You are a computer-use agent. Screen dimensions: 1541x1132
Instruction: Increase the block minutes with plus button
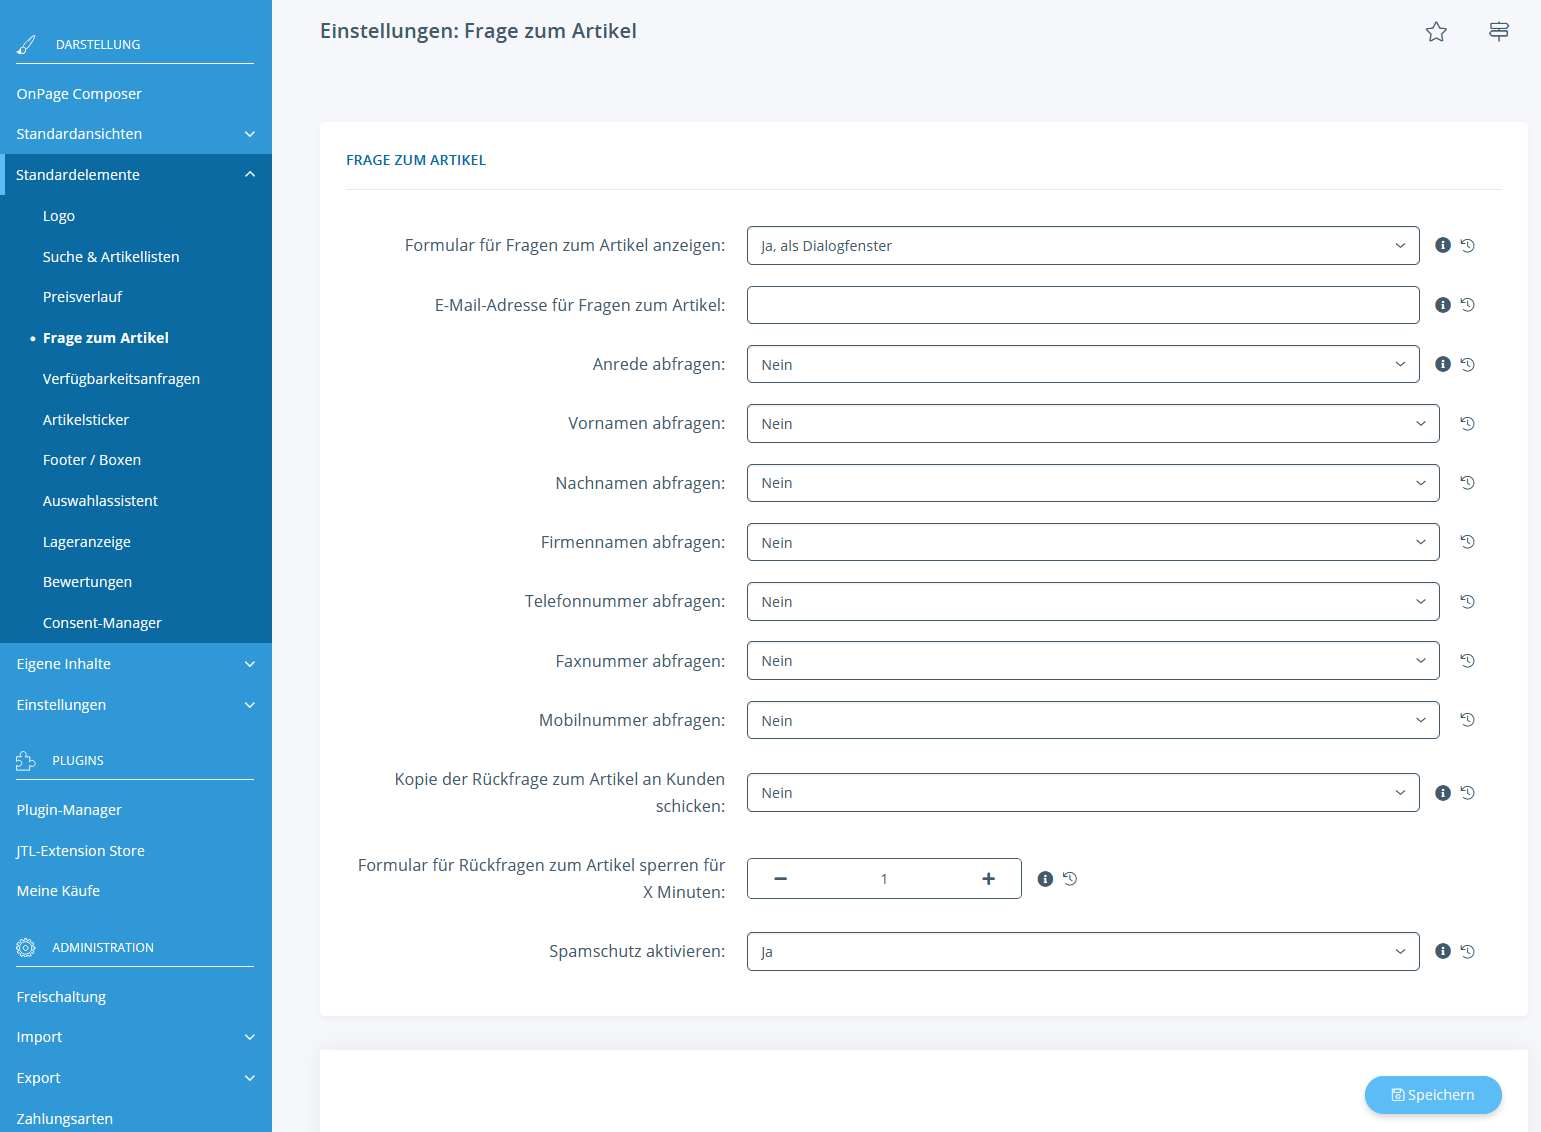pos(988,879)
